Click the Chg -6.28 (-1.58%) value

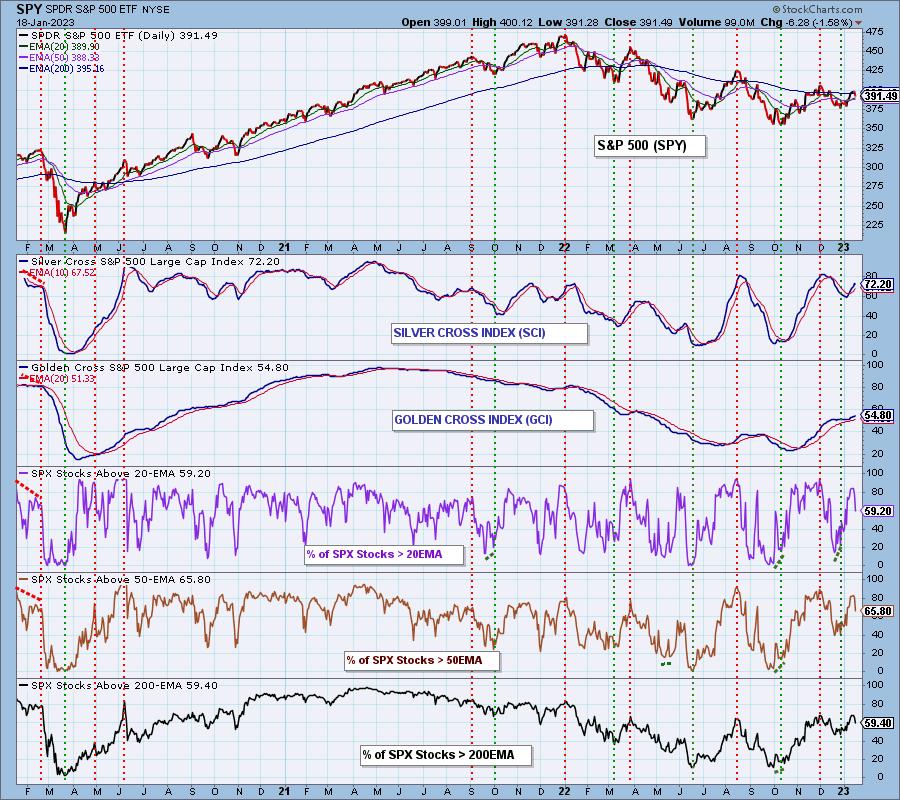806,22
